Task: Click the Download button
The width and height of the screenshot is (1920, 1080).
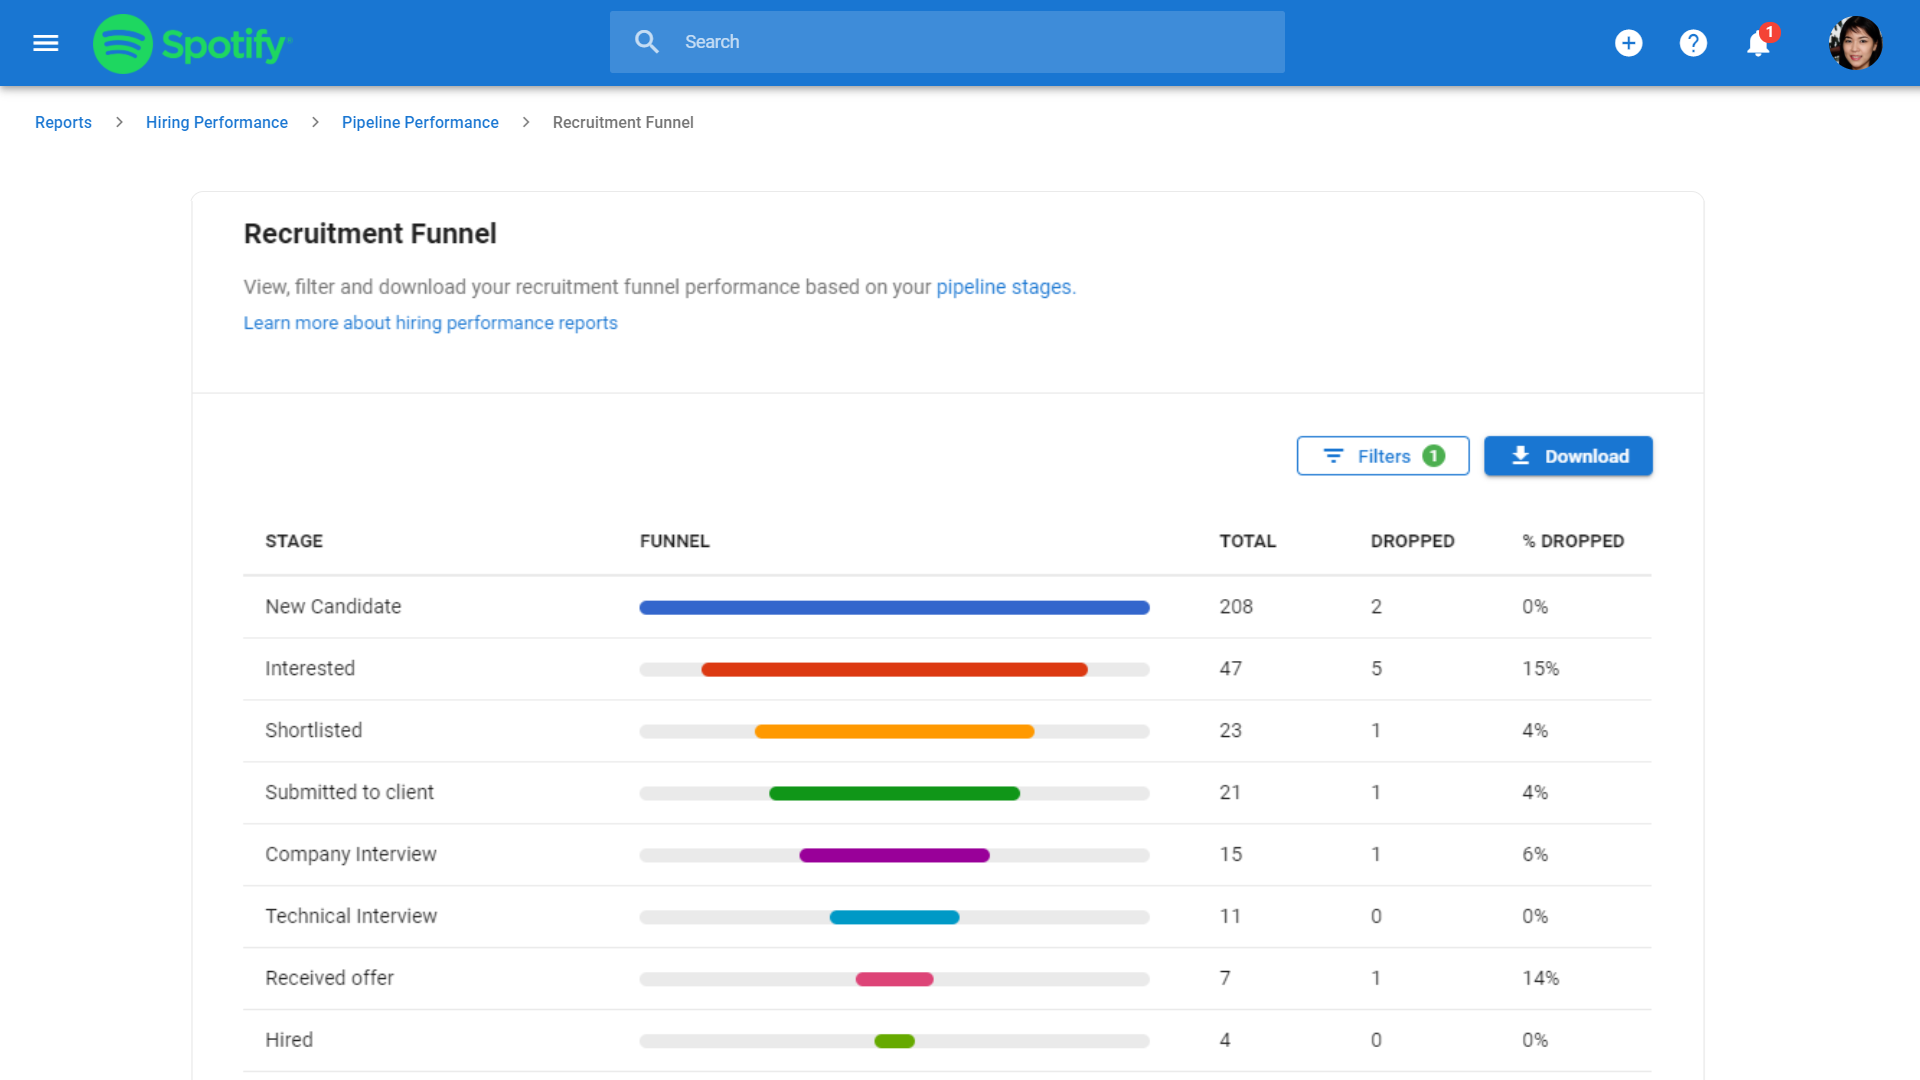Action: click(x=1568, y=456)
